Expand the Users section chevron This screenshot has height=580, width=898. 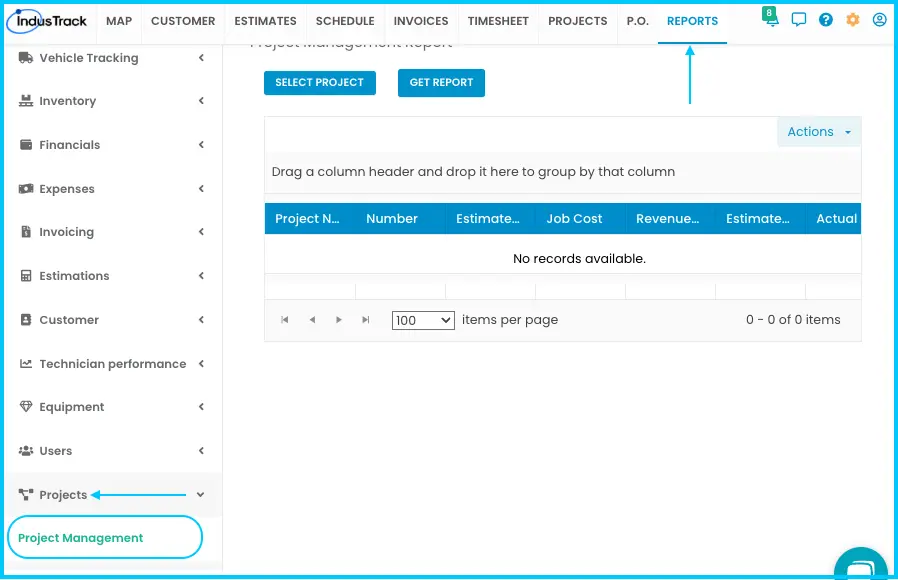pos(201,451)
